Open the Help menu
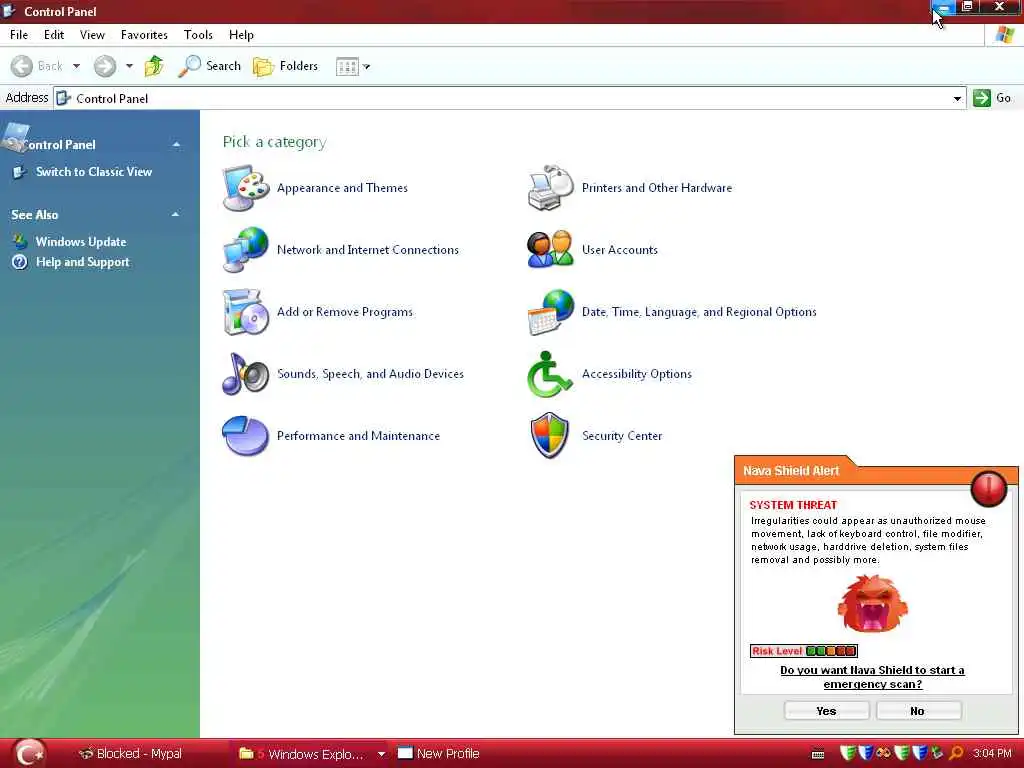The width and height of the screenshot is (1024, 768). coord(241,35)
